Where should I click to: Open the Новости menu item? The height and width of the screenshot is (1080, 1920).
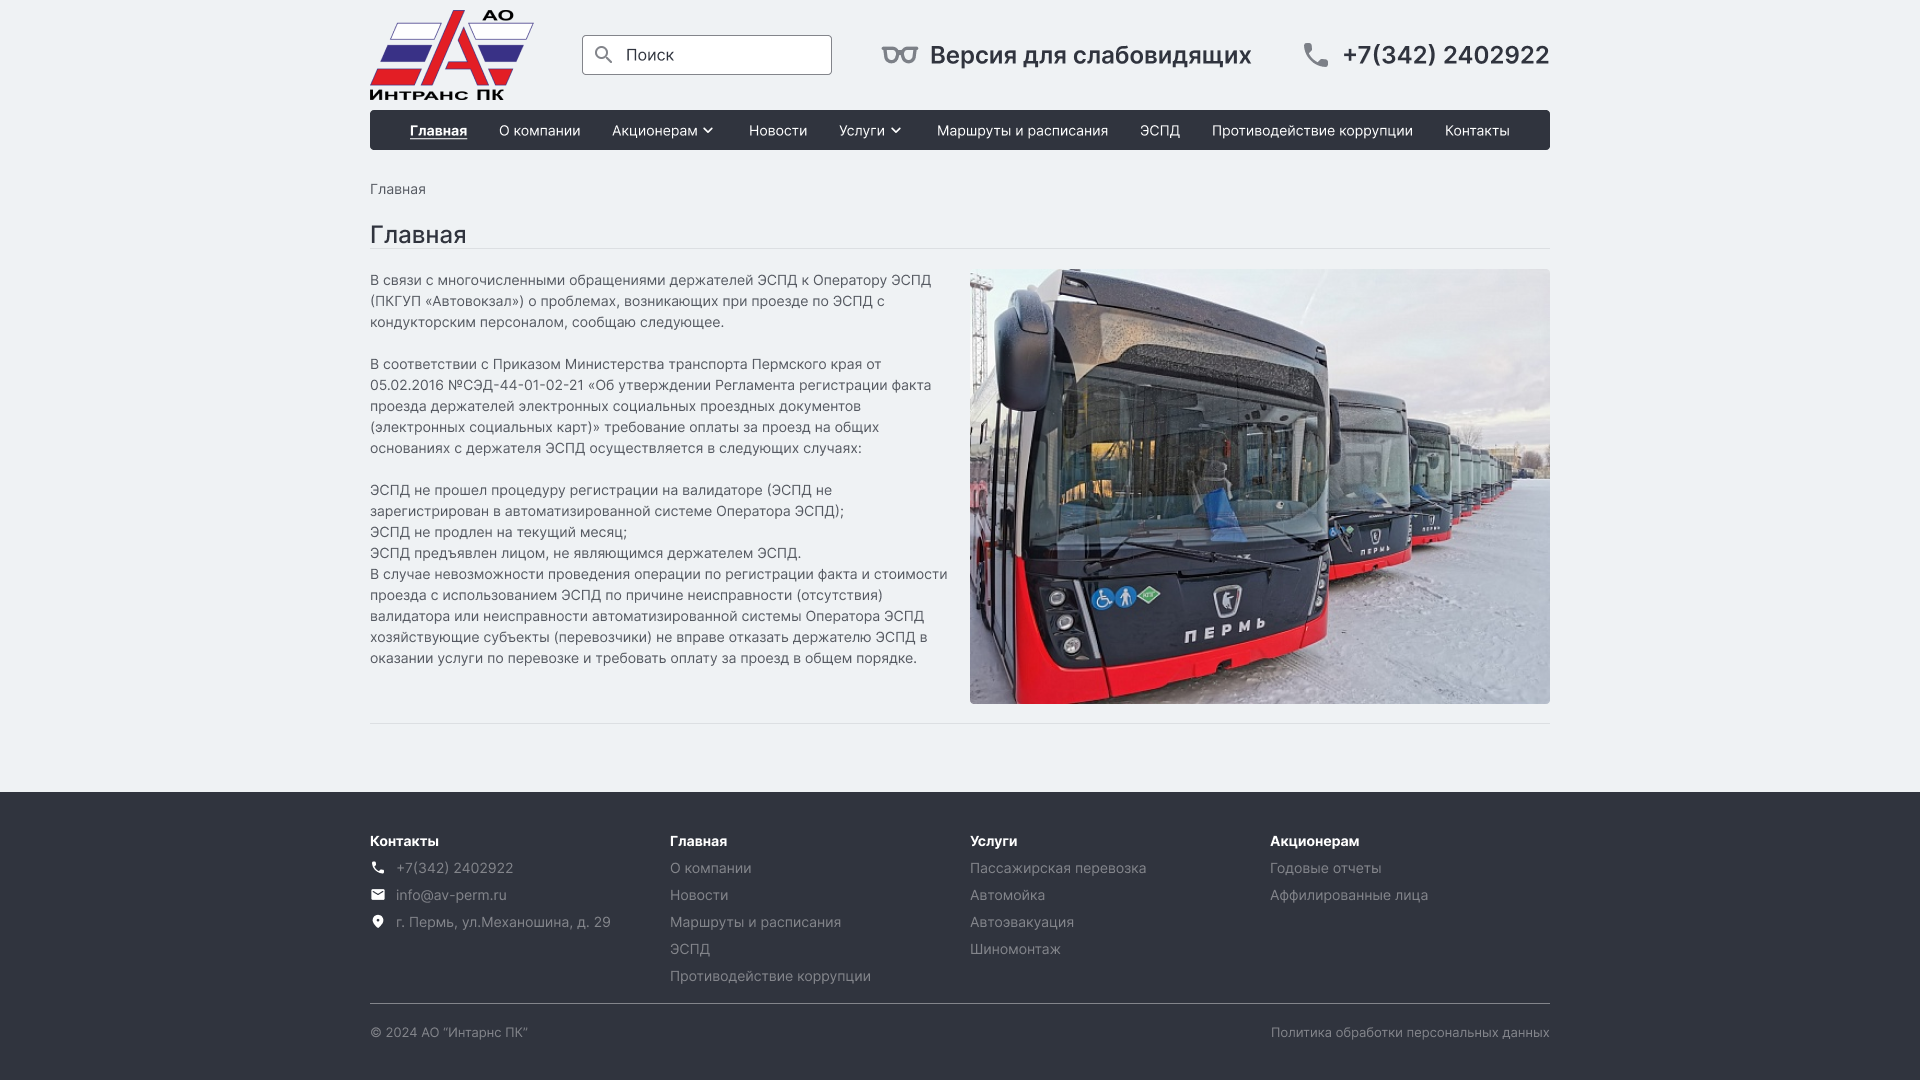click(x=777, y=131)
